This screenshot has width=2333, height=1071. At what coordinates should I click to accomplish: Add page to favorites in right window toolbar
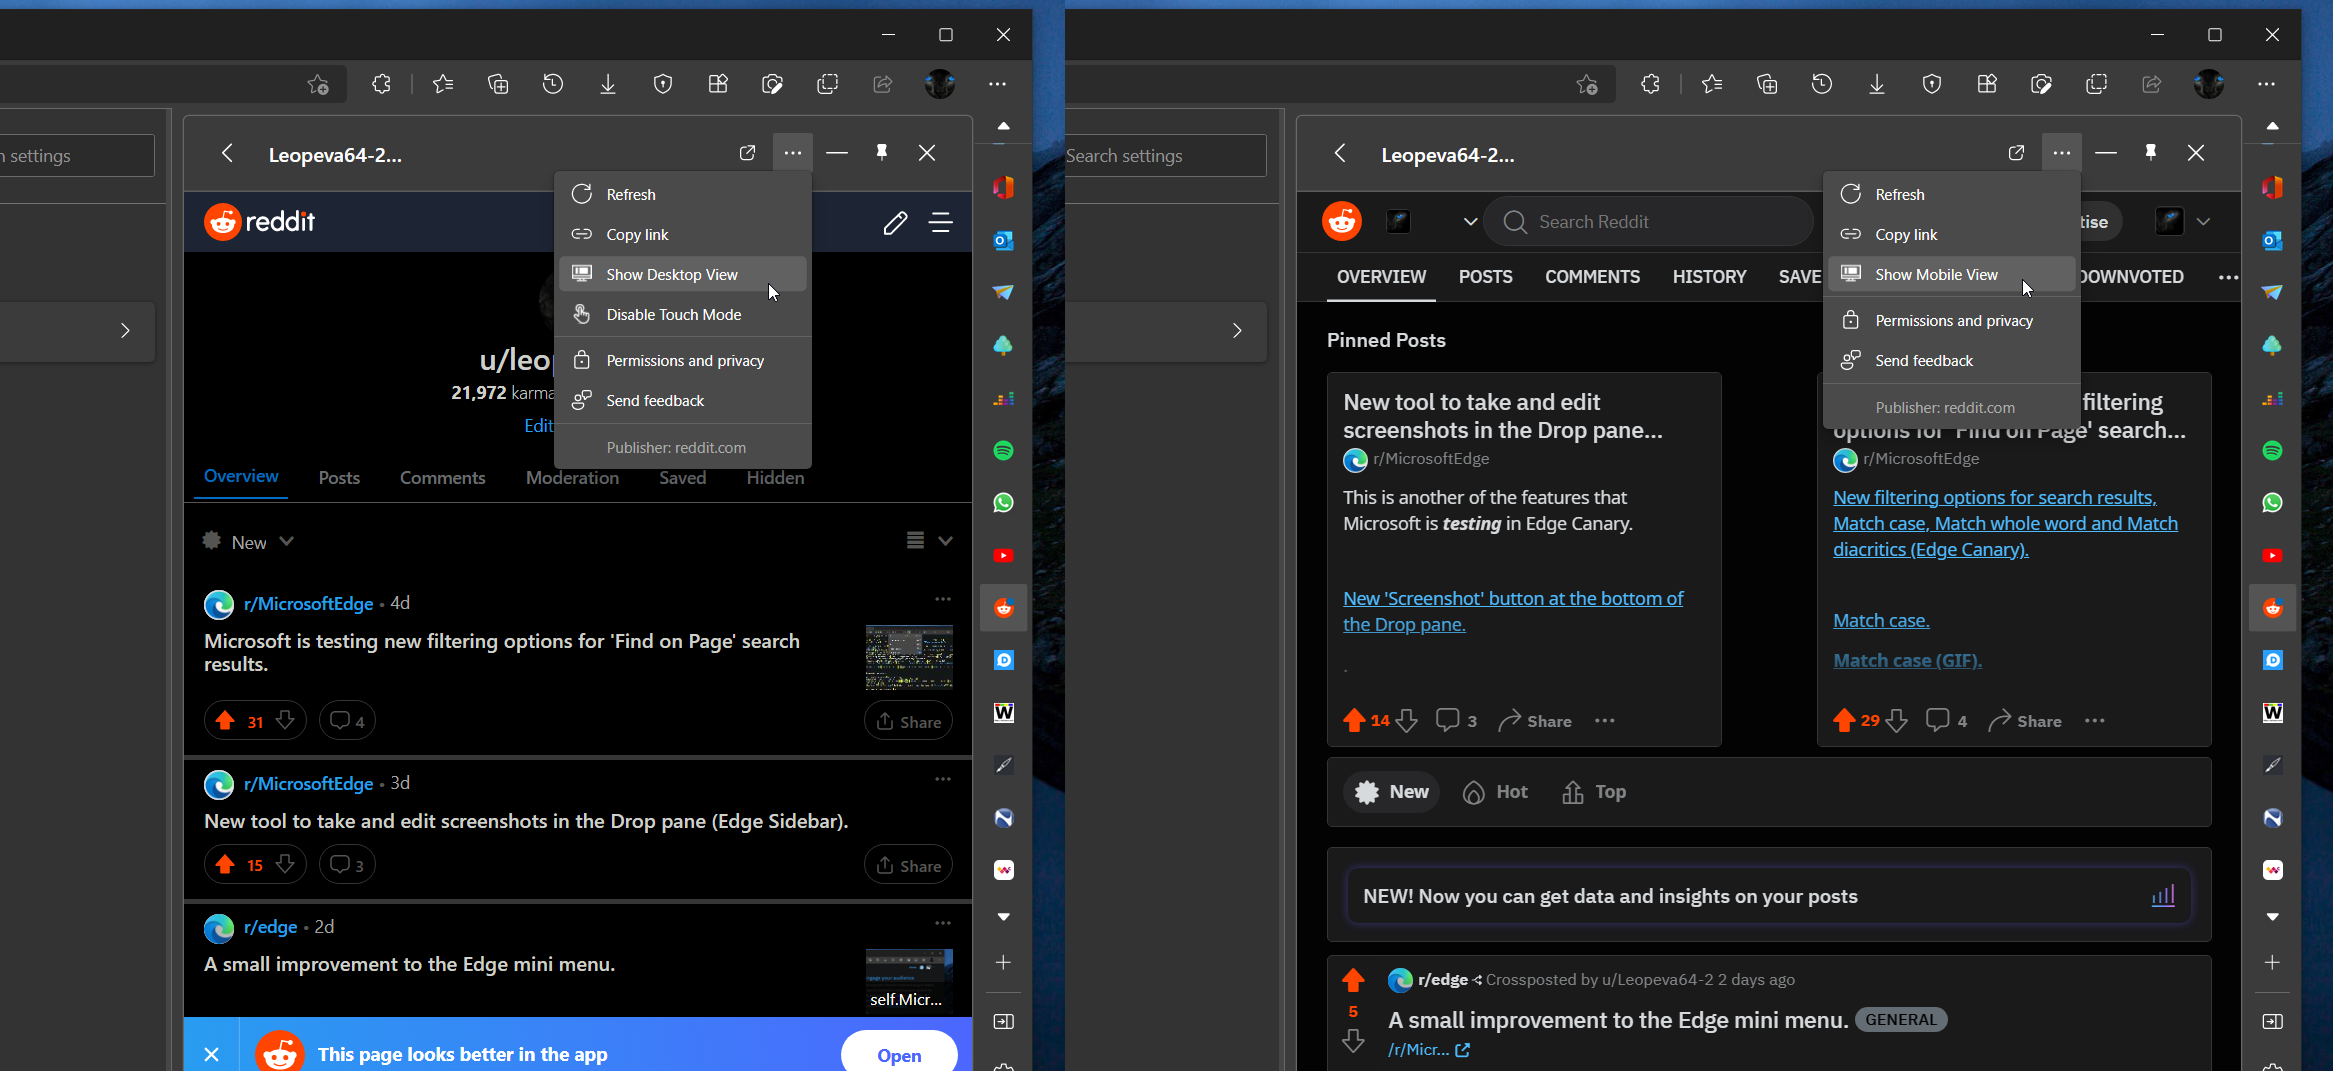pos(1587,84)
